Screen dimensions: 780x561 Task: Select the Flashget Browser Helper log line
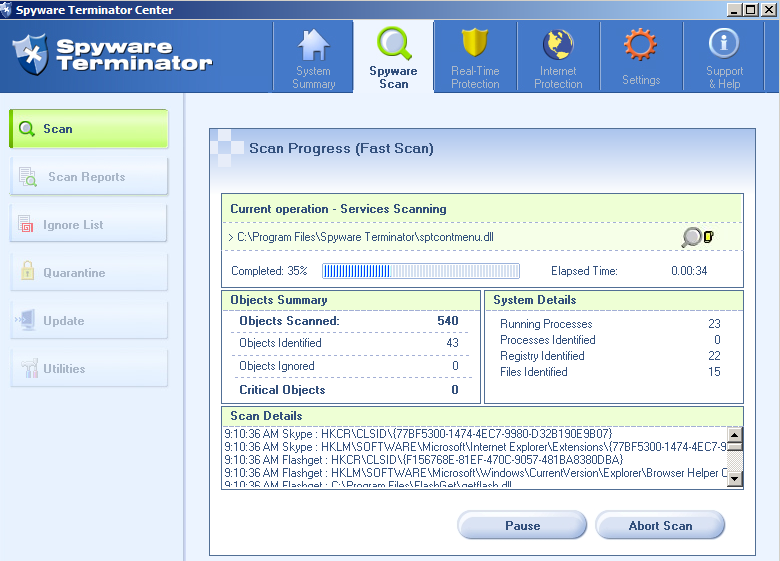475,472
